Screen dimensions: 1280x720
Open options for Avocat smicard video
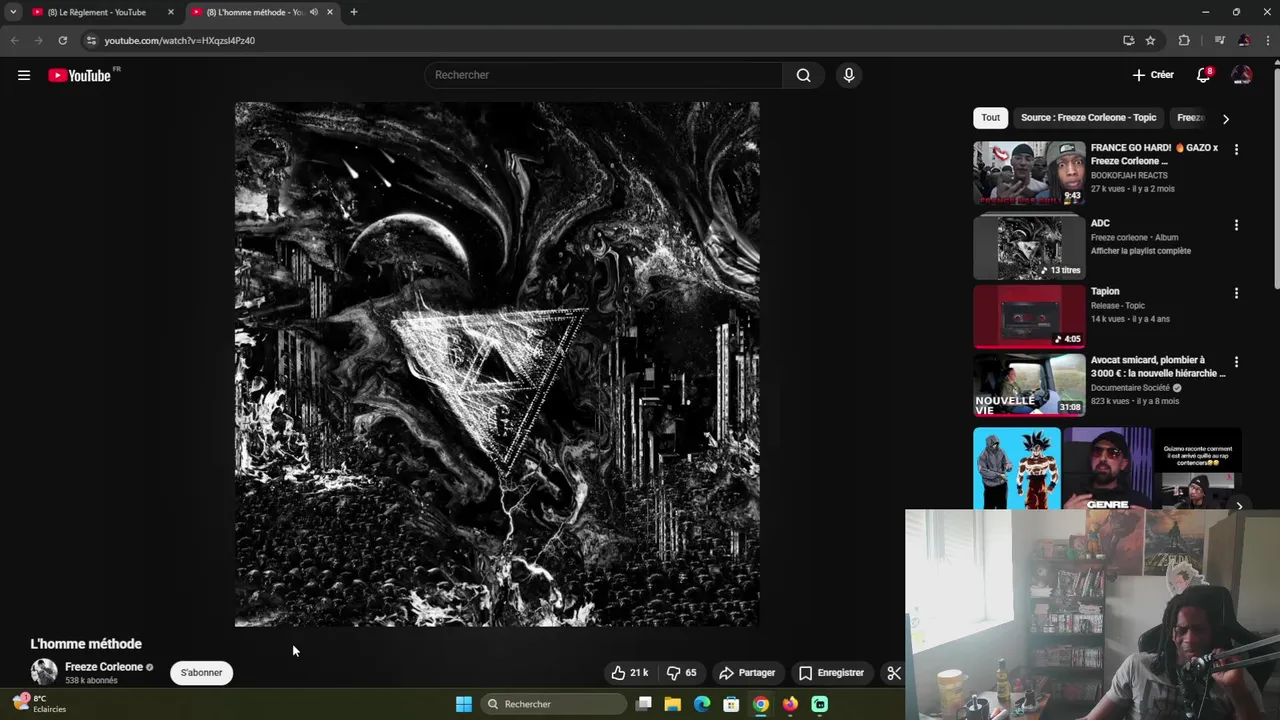point(1236,362)
